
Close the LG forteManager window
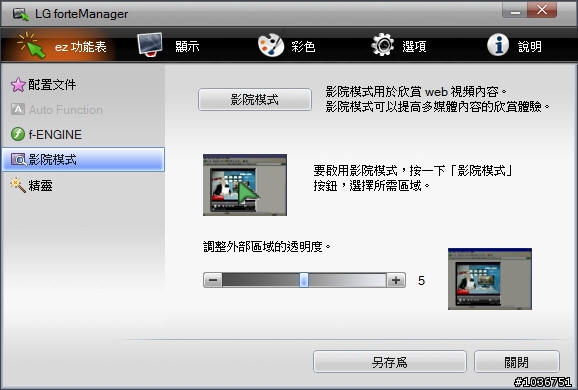(x=542, y=10)
